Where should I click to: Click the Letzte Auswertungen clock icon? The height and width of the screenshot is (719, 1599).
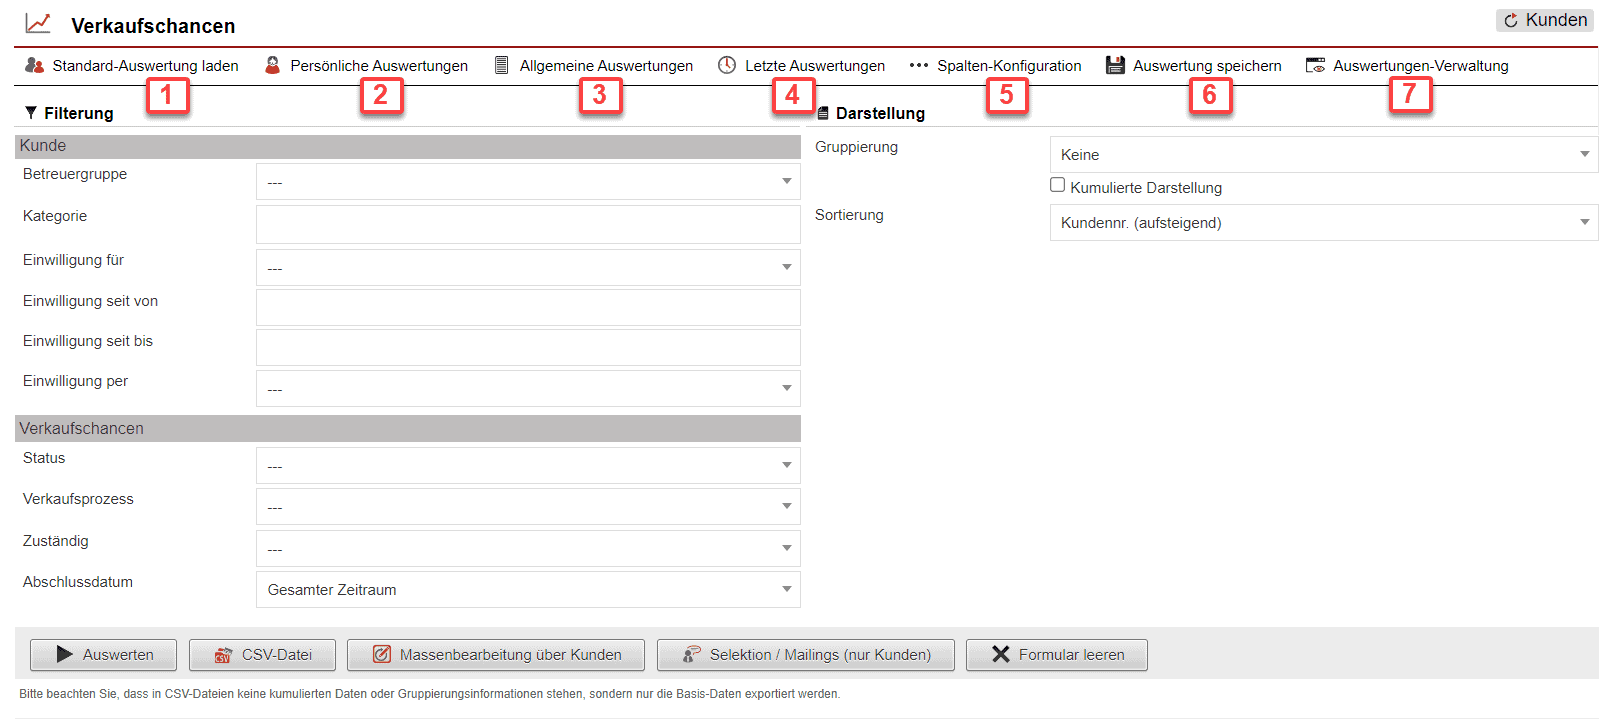[x=727, y=65]
